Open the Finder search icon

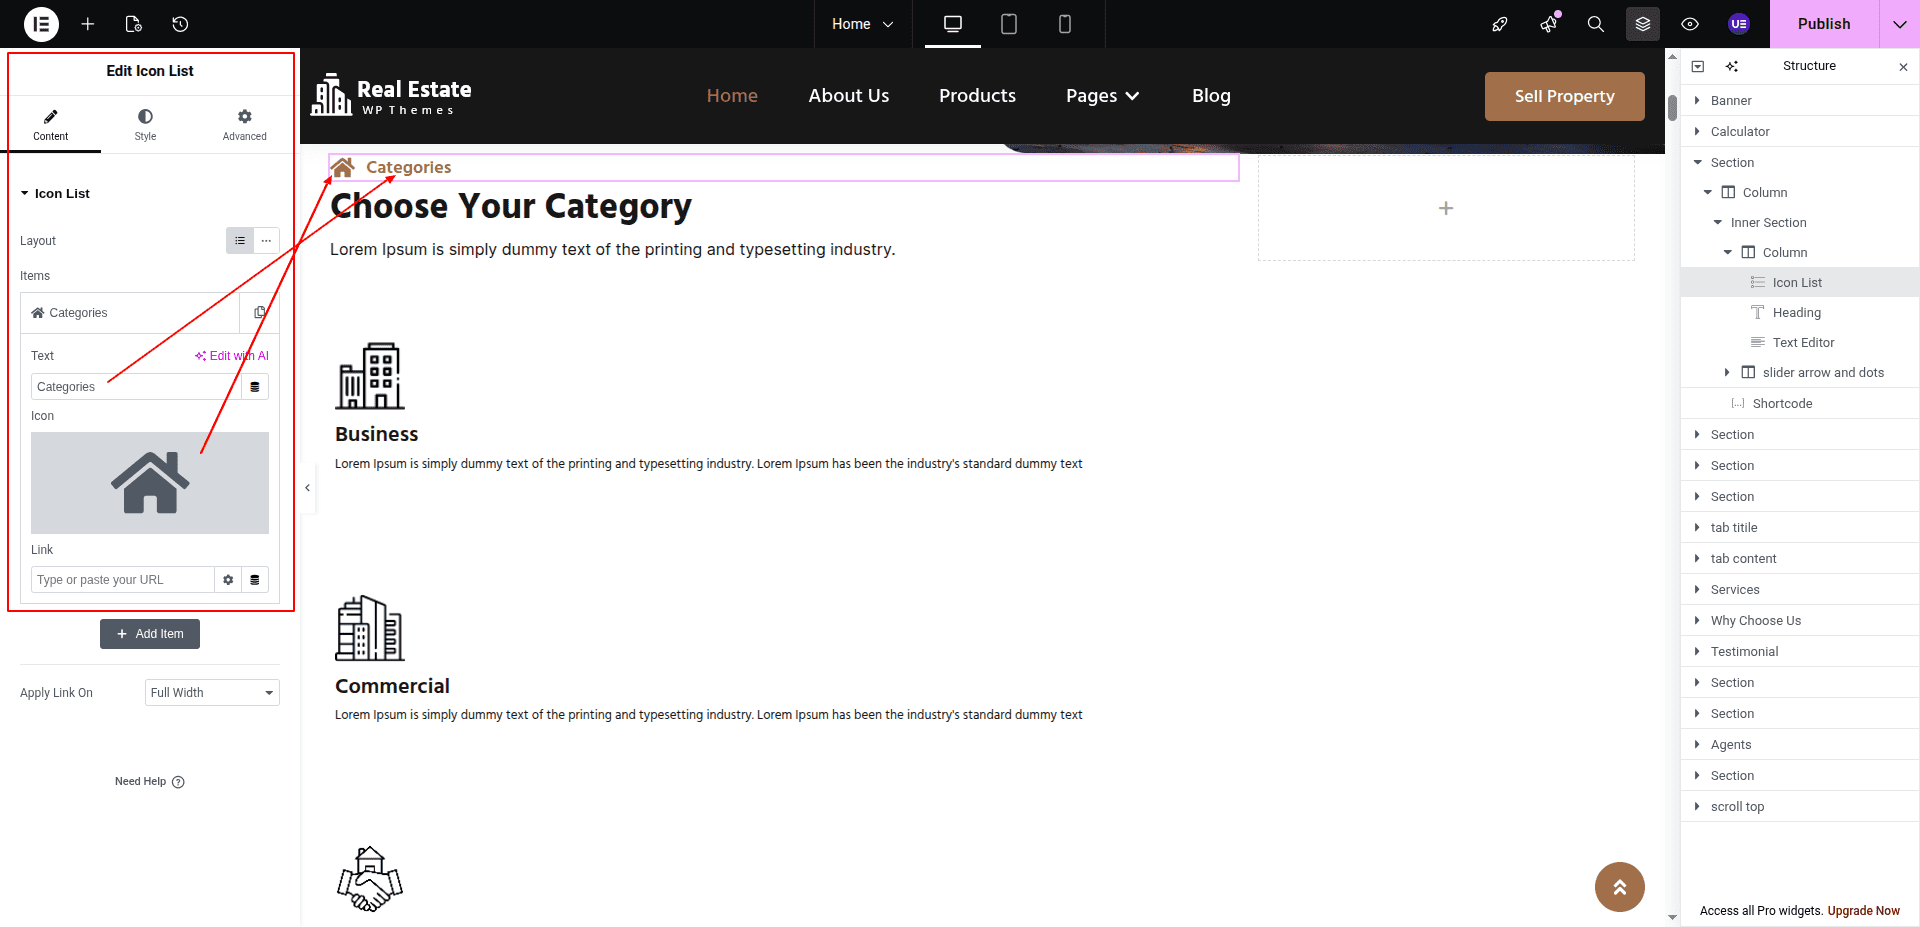point(1595,24)
